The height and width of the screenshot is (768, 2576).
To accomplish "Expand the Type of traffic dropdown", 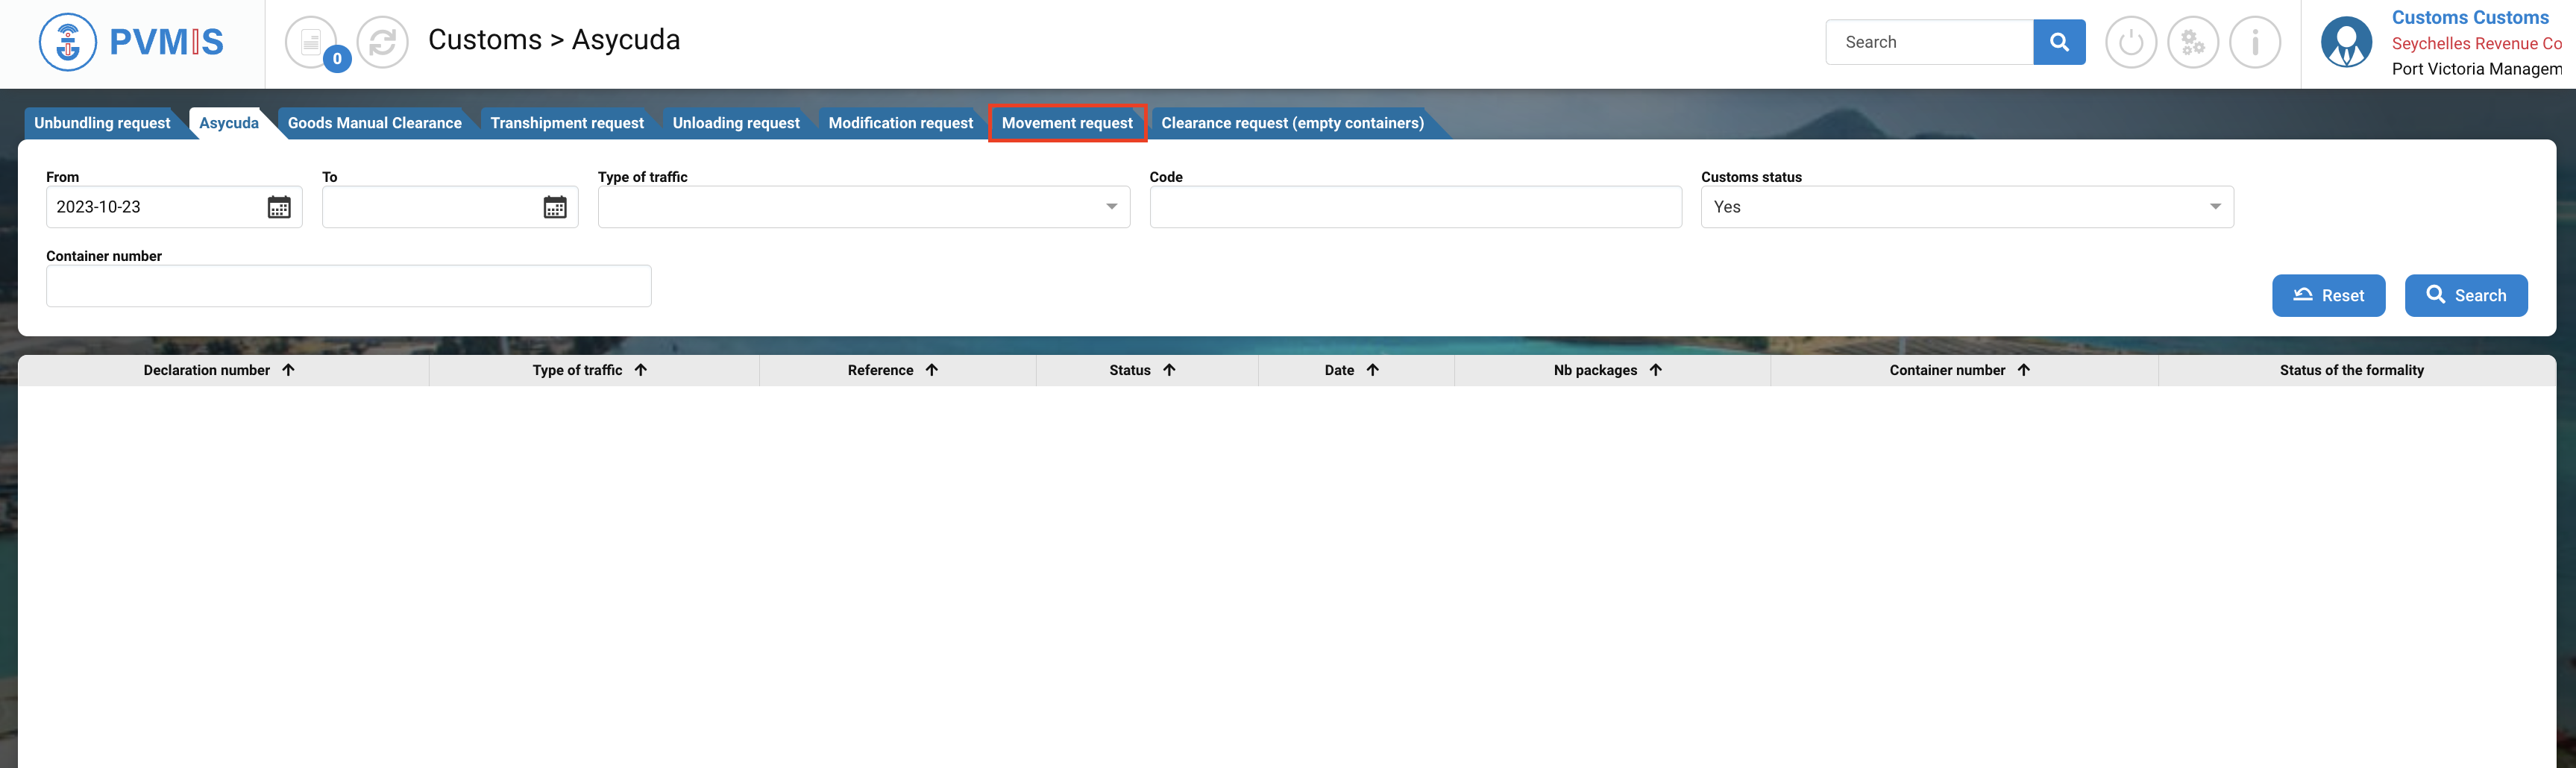I will point(1111,207).
